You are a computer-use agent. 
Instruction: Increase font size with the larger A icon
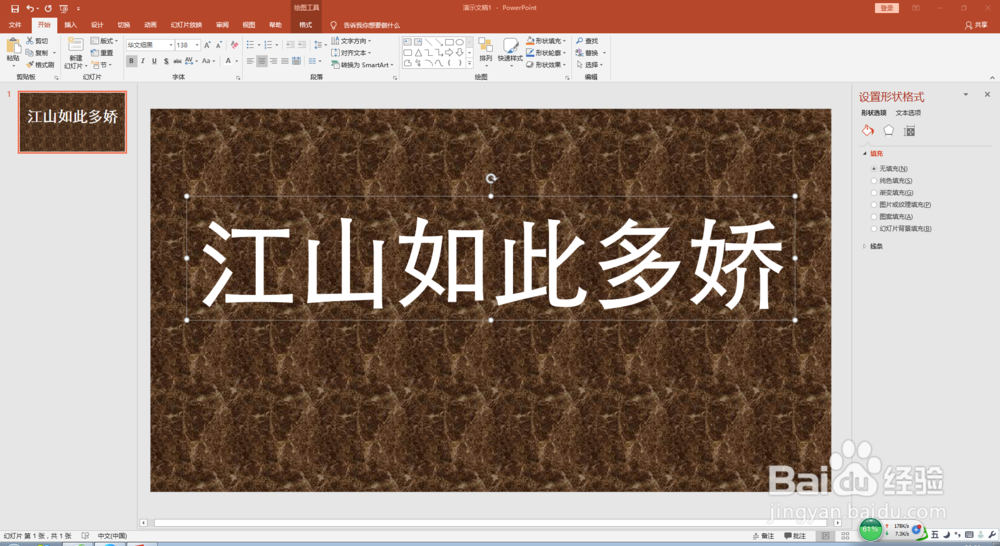[x=207, y=45]
